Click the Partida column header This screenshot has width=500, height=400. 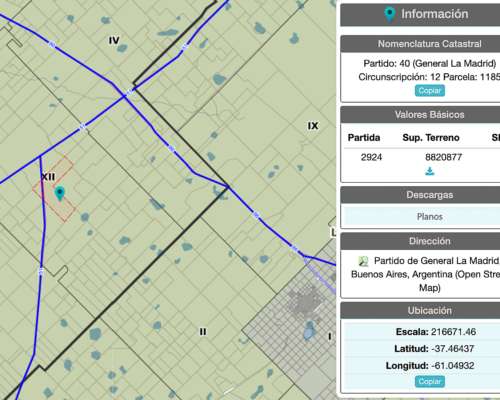coord(364,137)
